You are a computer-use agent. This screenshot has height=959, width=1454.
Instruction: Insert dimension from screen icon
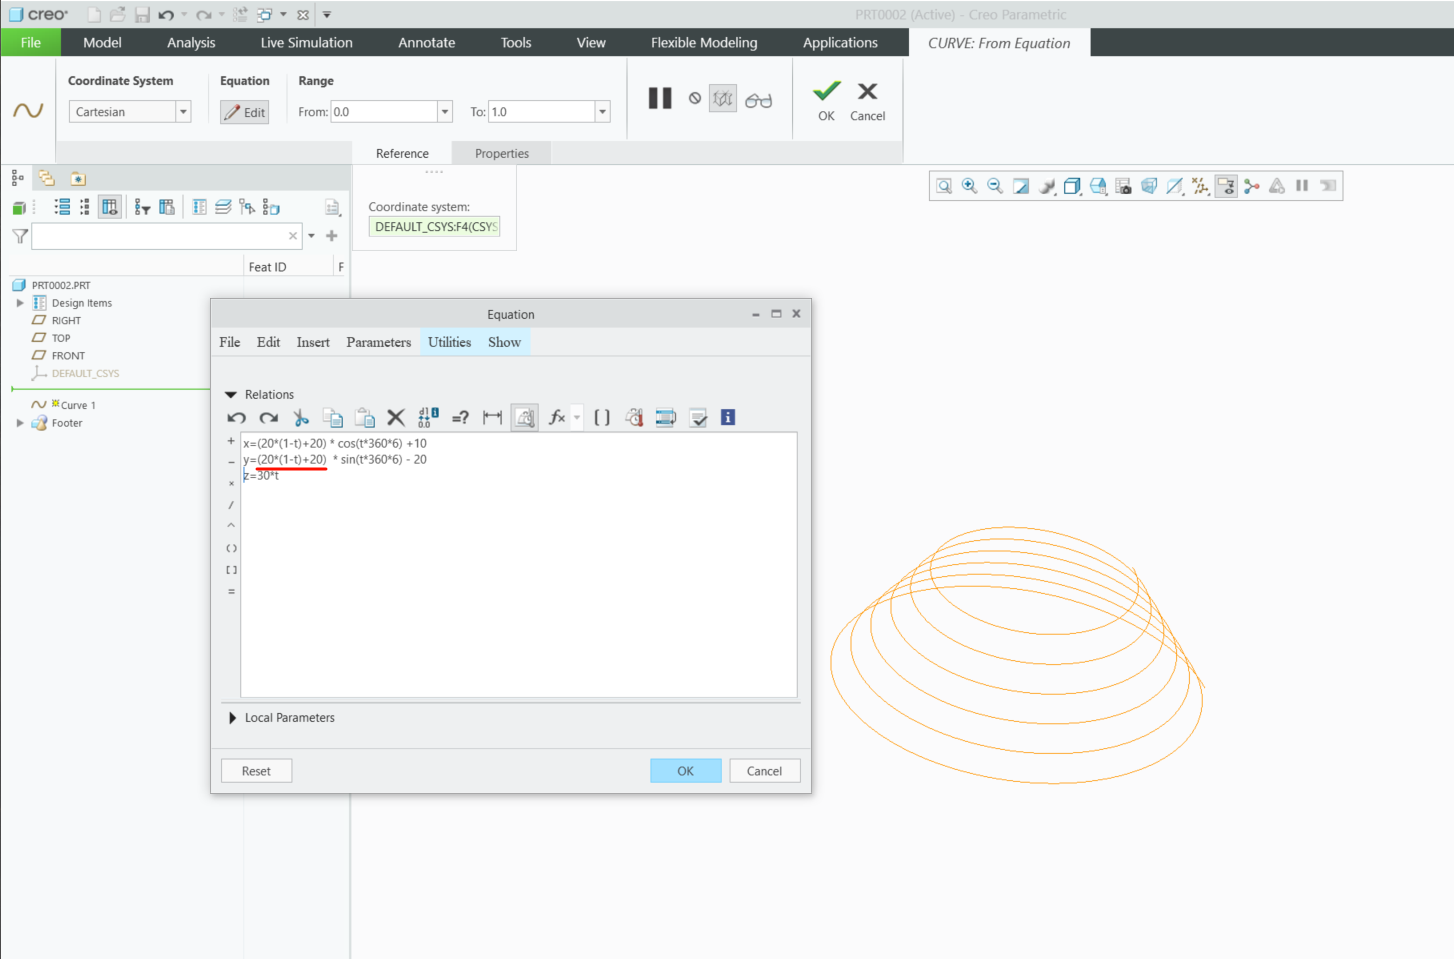(492, 418)
